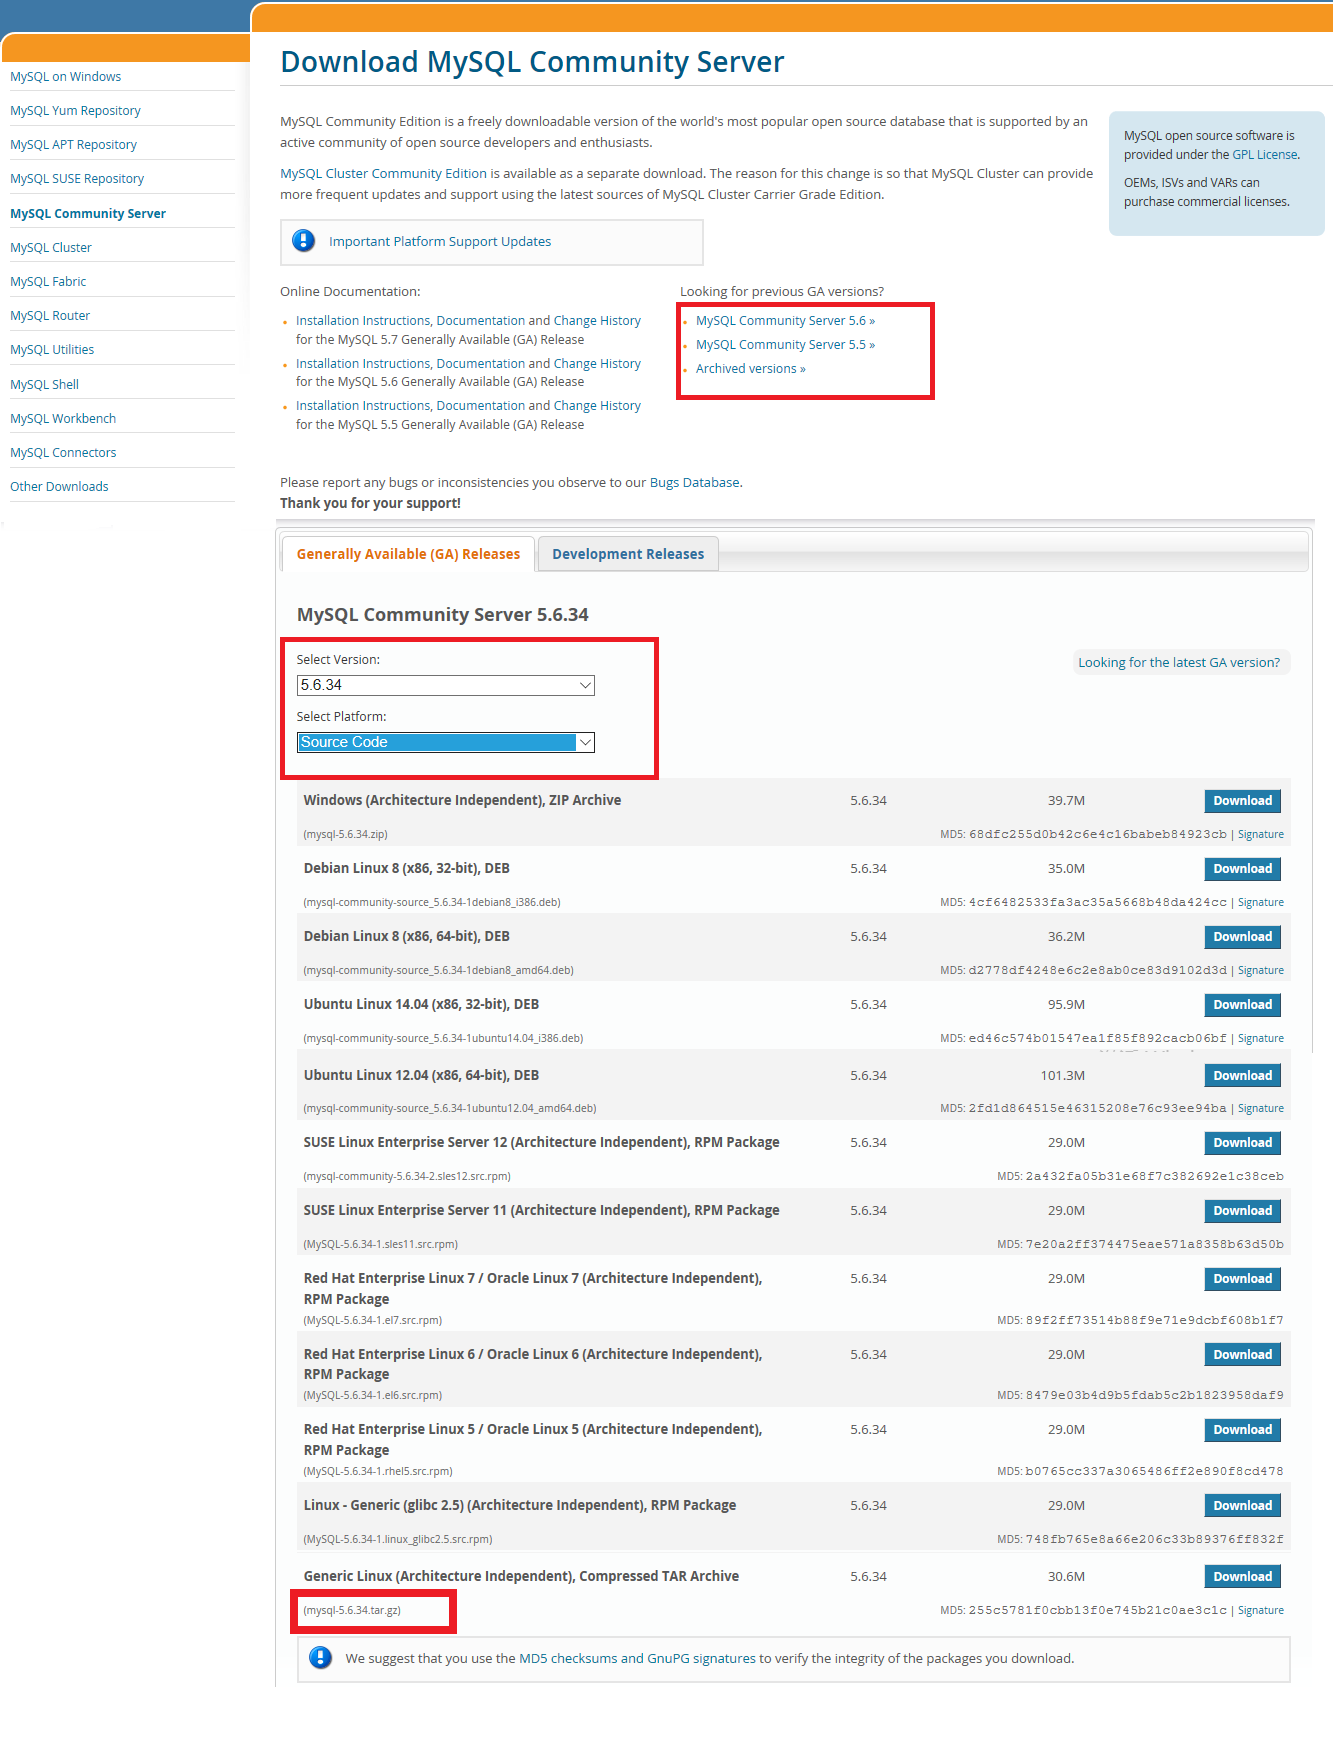Screen dimensions: 1333x1740
Task: Download the Red Hat Enterprise Linux 7 RPM
Action: [1242, 1279]
